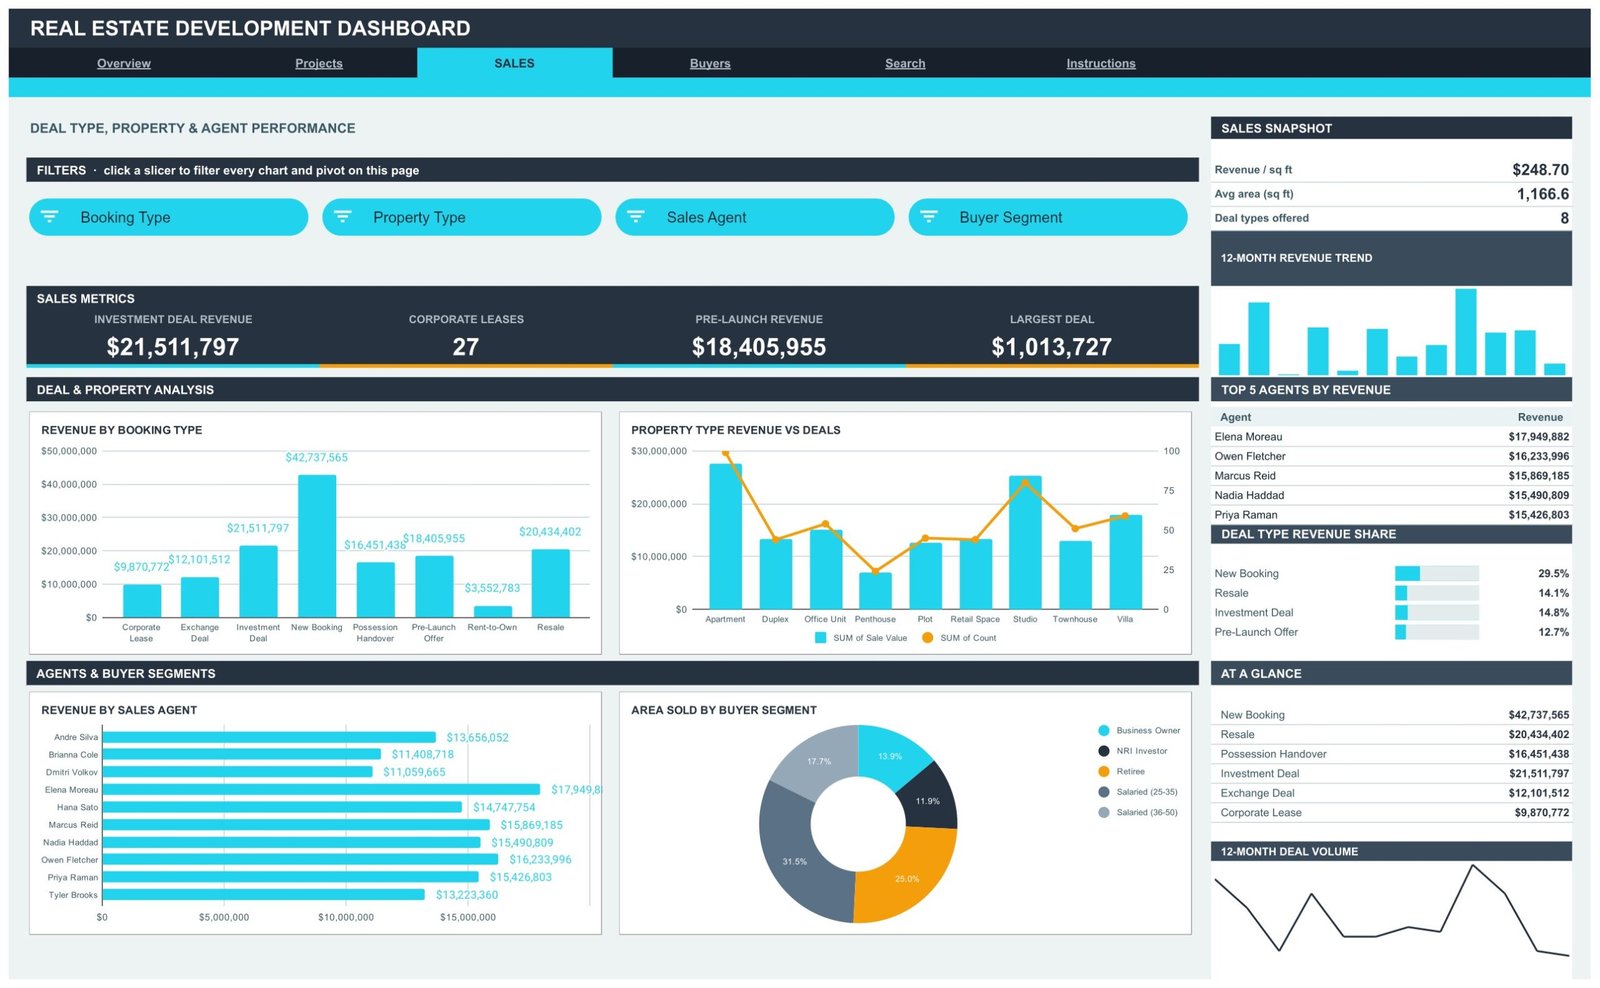Go to the Buyers tab
This screenshot has height=988, width=1600.
pyautogui.click(x=710, y=63)
